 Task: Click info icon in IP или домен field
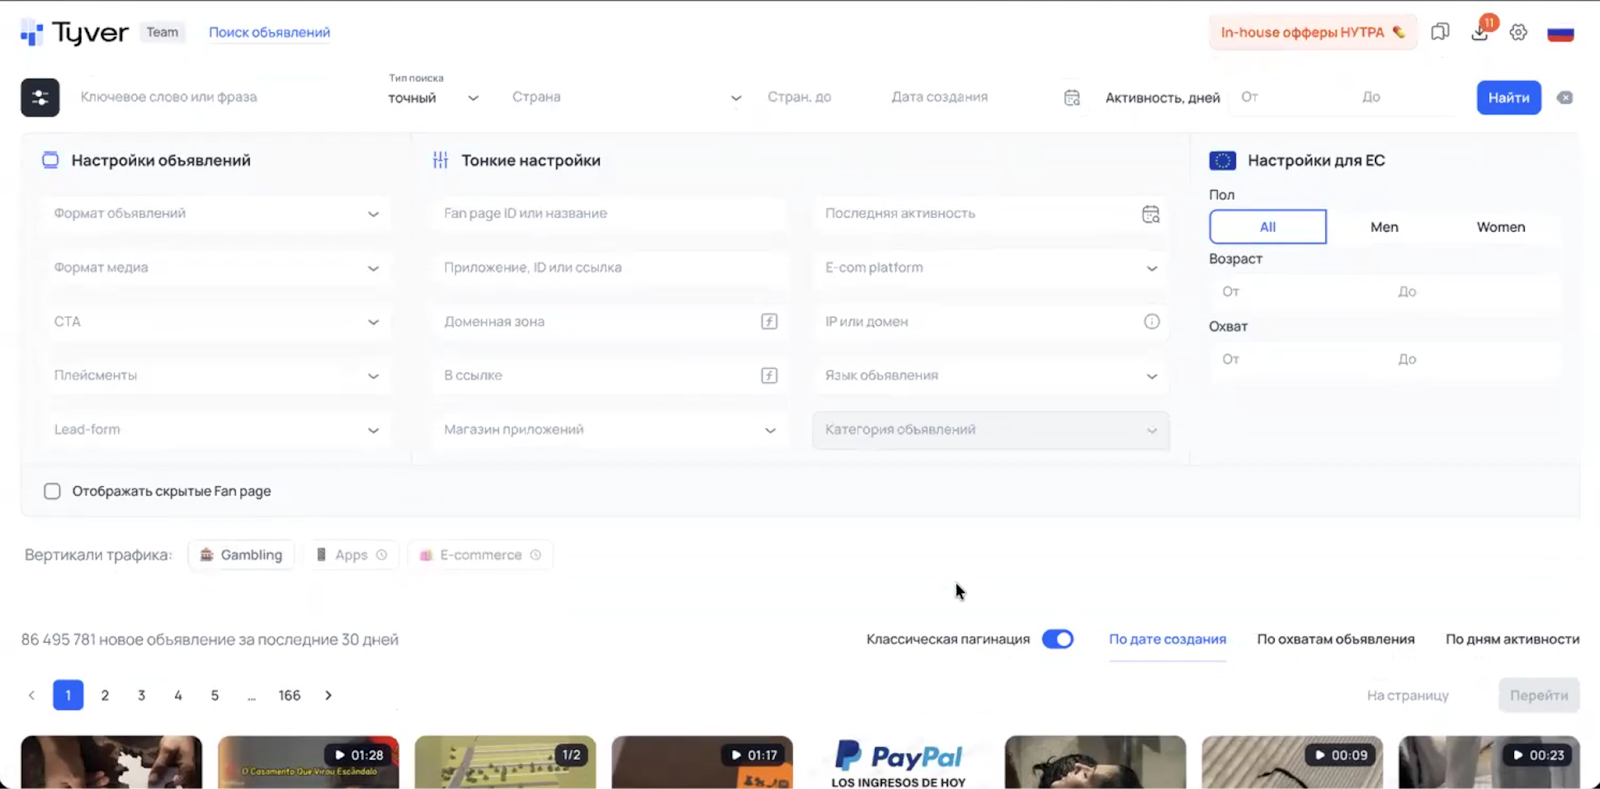point(1151,321)
